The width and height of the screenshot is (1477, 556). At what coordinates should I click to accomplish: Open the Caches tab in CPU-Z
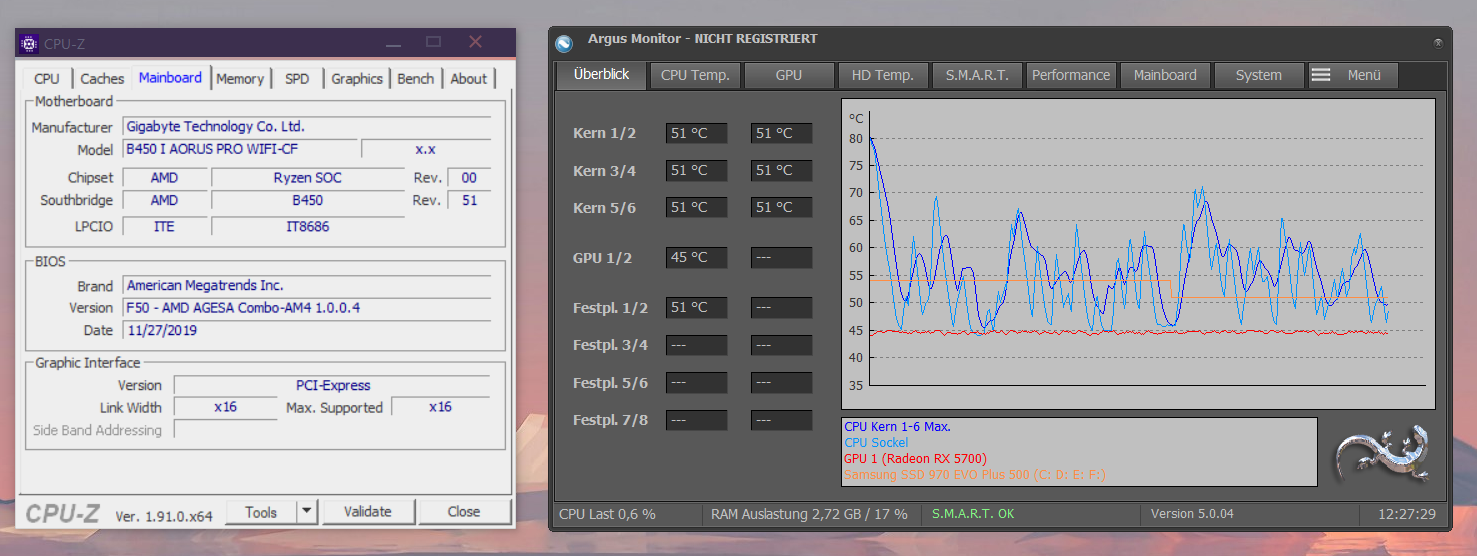102,79
